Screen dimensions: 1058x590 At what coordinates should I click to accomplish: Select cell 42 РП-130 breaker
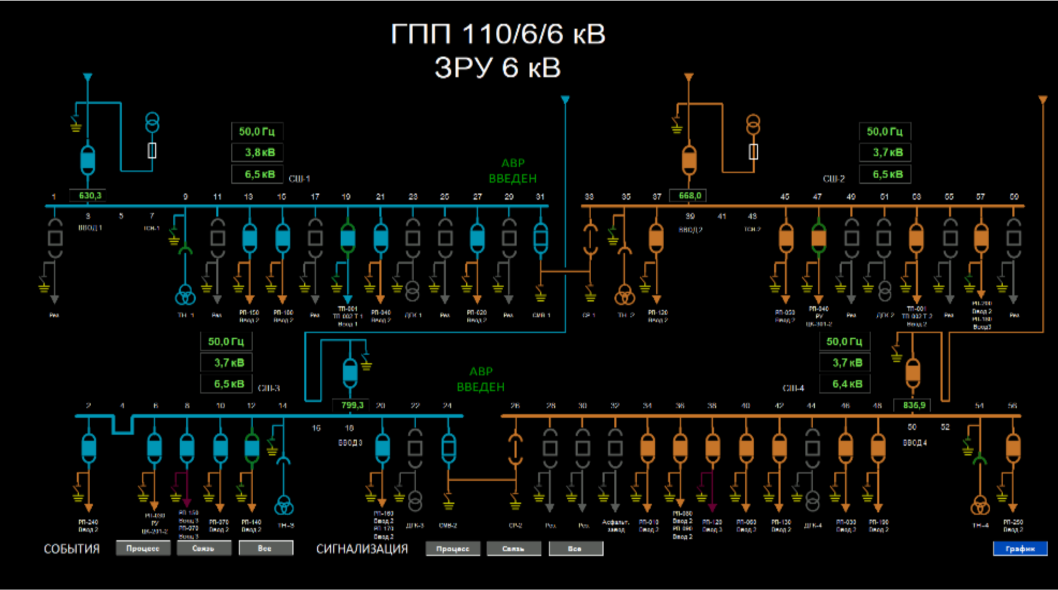[x=779, y=448]
